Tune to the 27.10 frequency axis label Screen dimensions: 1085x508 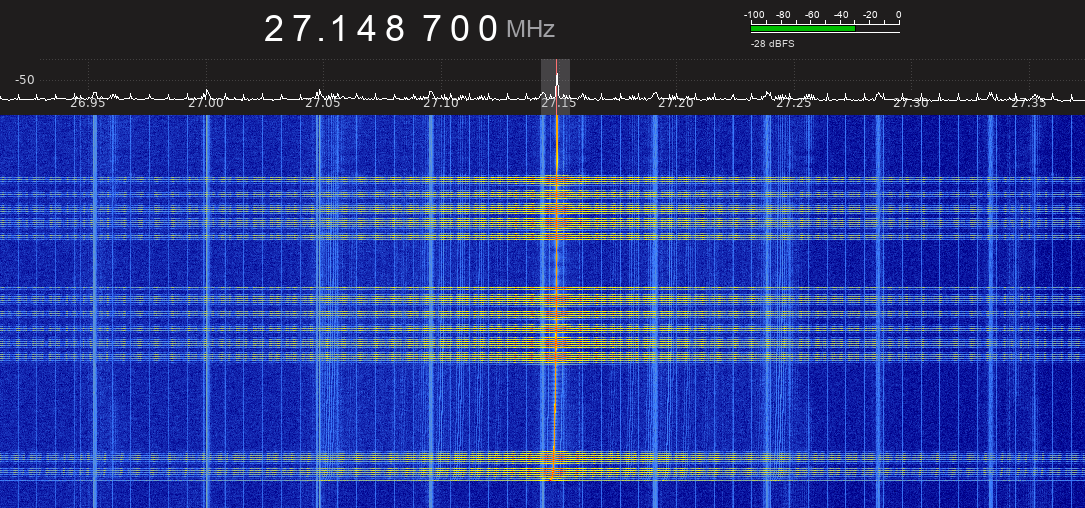tap(441, 103)
